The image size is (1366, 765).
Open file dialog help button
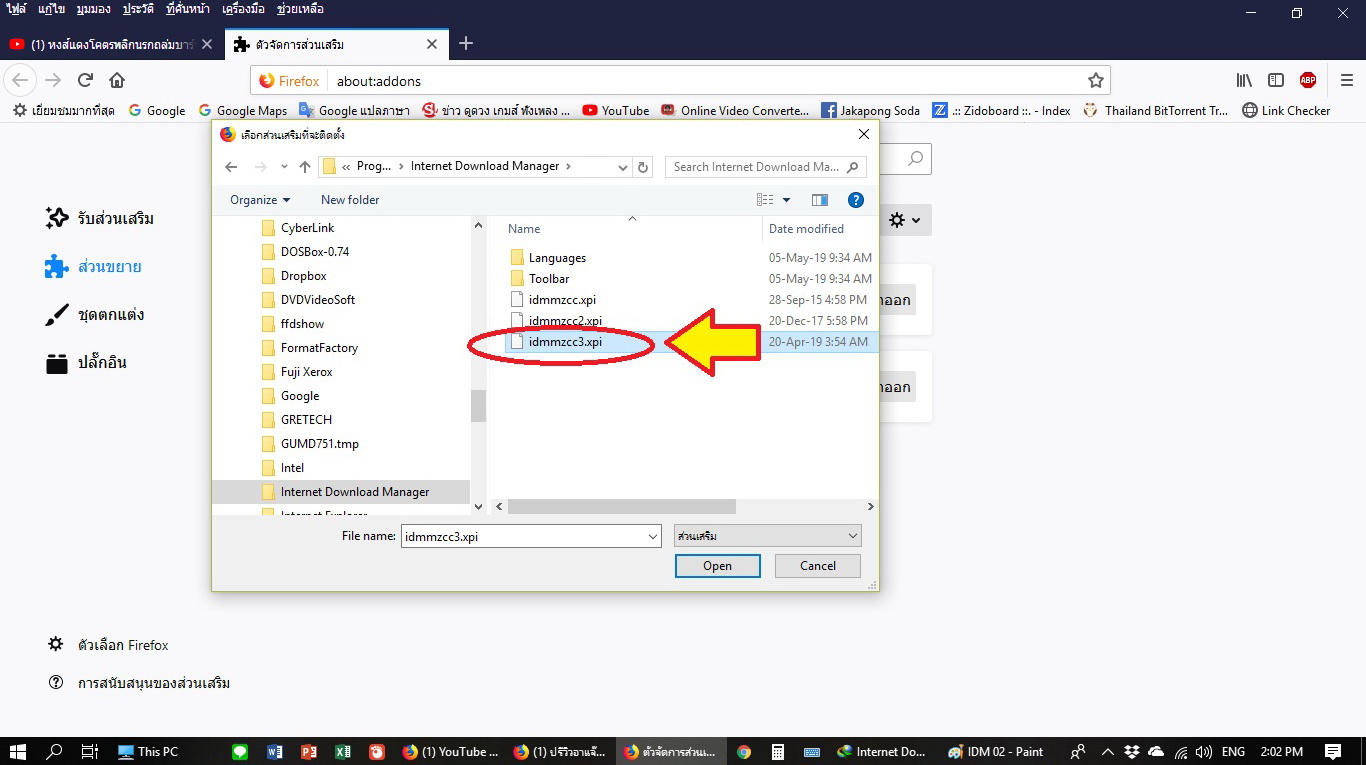click(856, 200)
